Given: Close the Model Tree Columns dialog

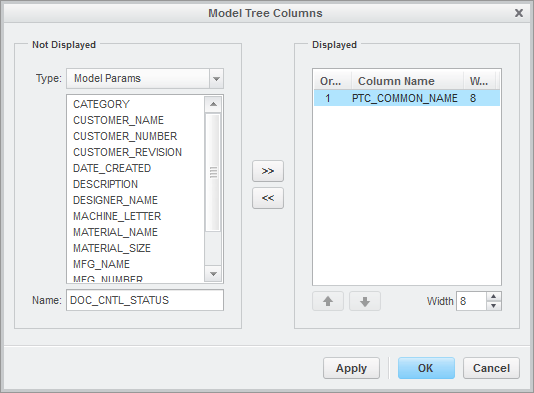Looking at the screenshot, I should (x=519, y=13).
